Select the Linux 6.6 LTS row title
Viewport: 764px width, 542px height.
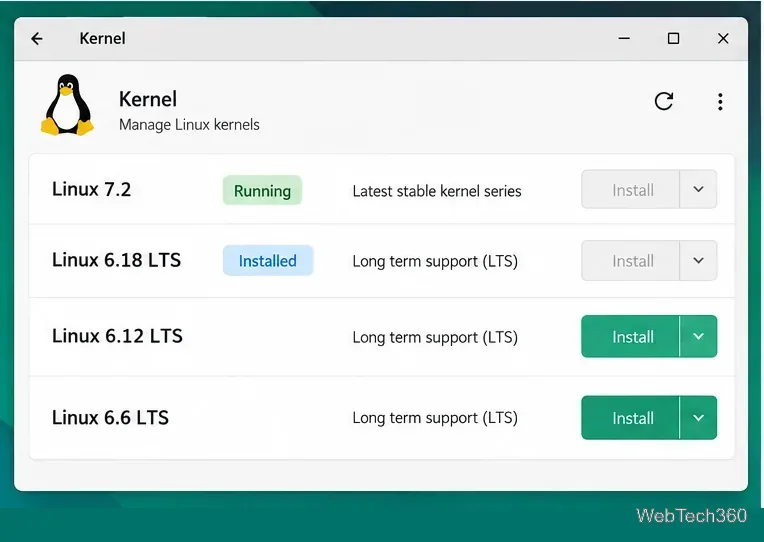click(x=111, y=417)
